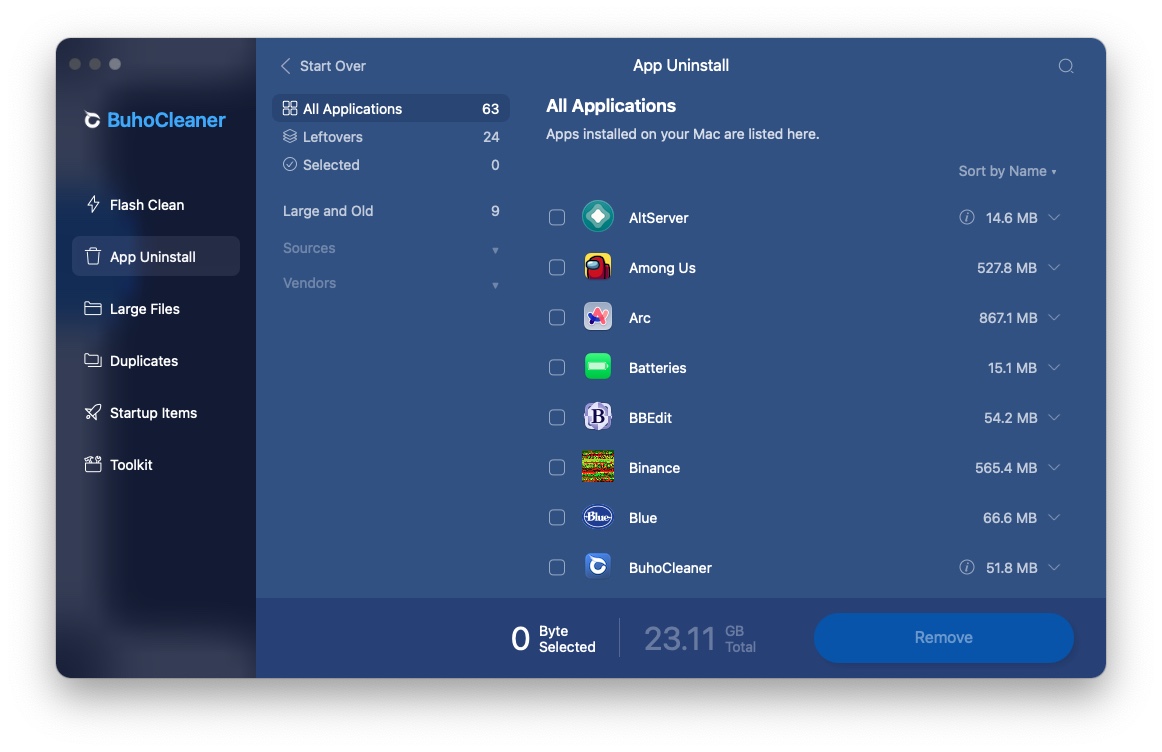Click the BBEdit app name
This screenshot has width=1162, height=752.
(x=650, y=418)
